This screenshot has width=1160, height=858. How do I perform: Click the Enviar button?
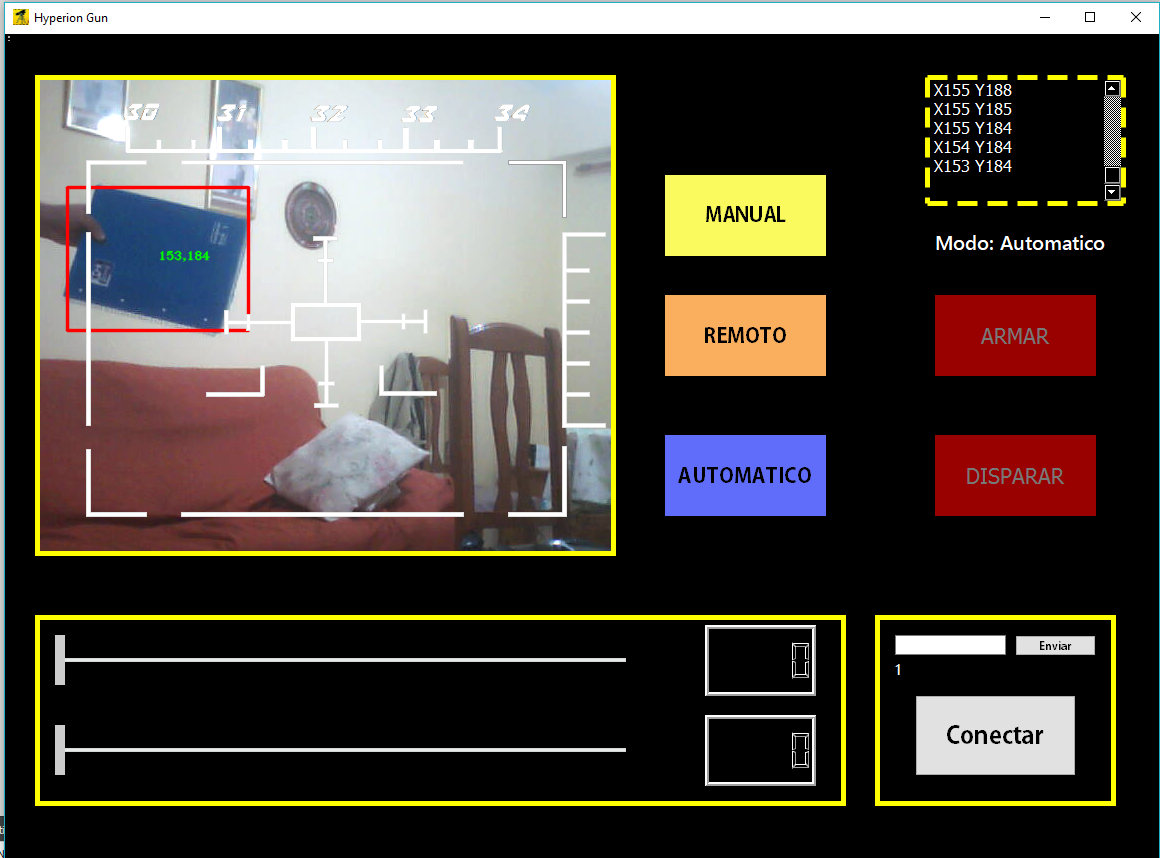point(1055,646)
